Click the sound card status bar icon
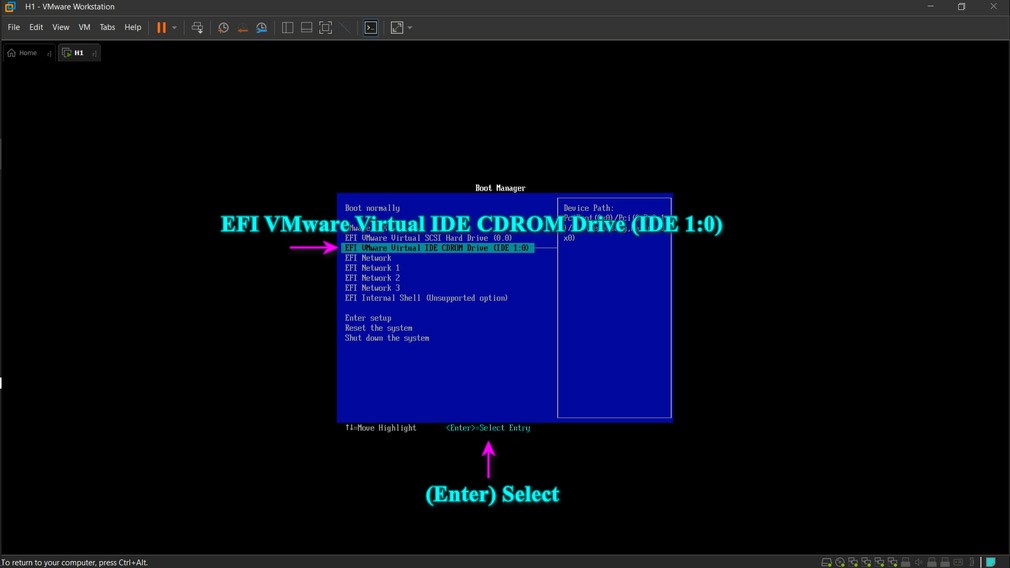Viewport: 1010px width, 568px height. click(919, 562)
